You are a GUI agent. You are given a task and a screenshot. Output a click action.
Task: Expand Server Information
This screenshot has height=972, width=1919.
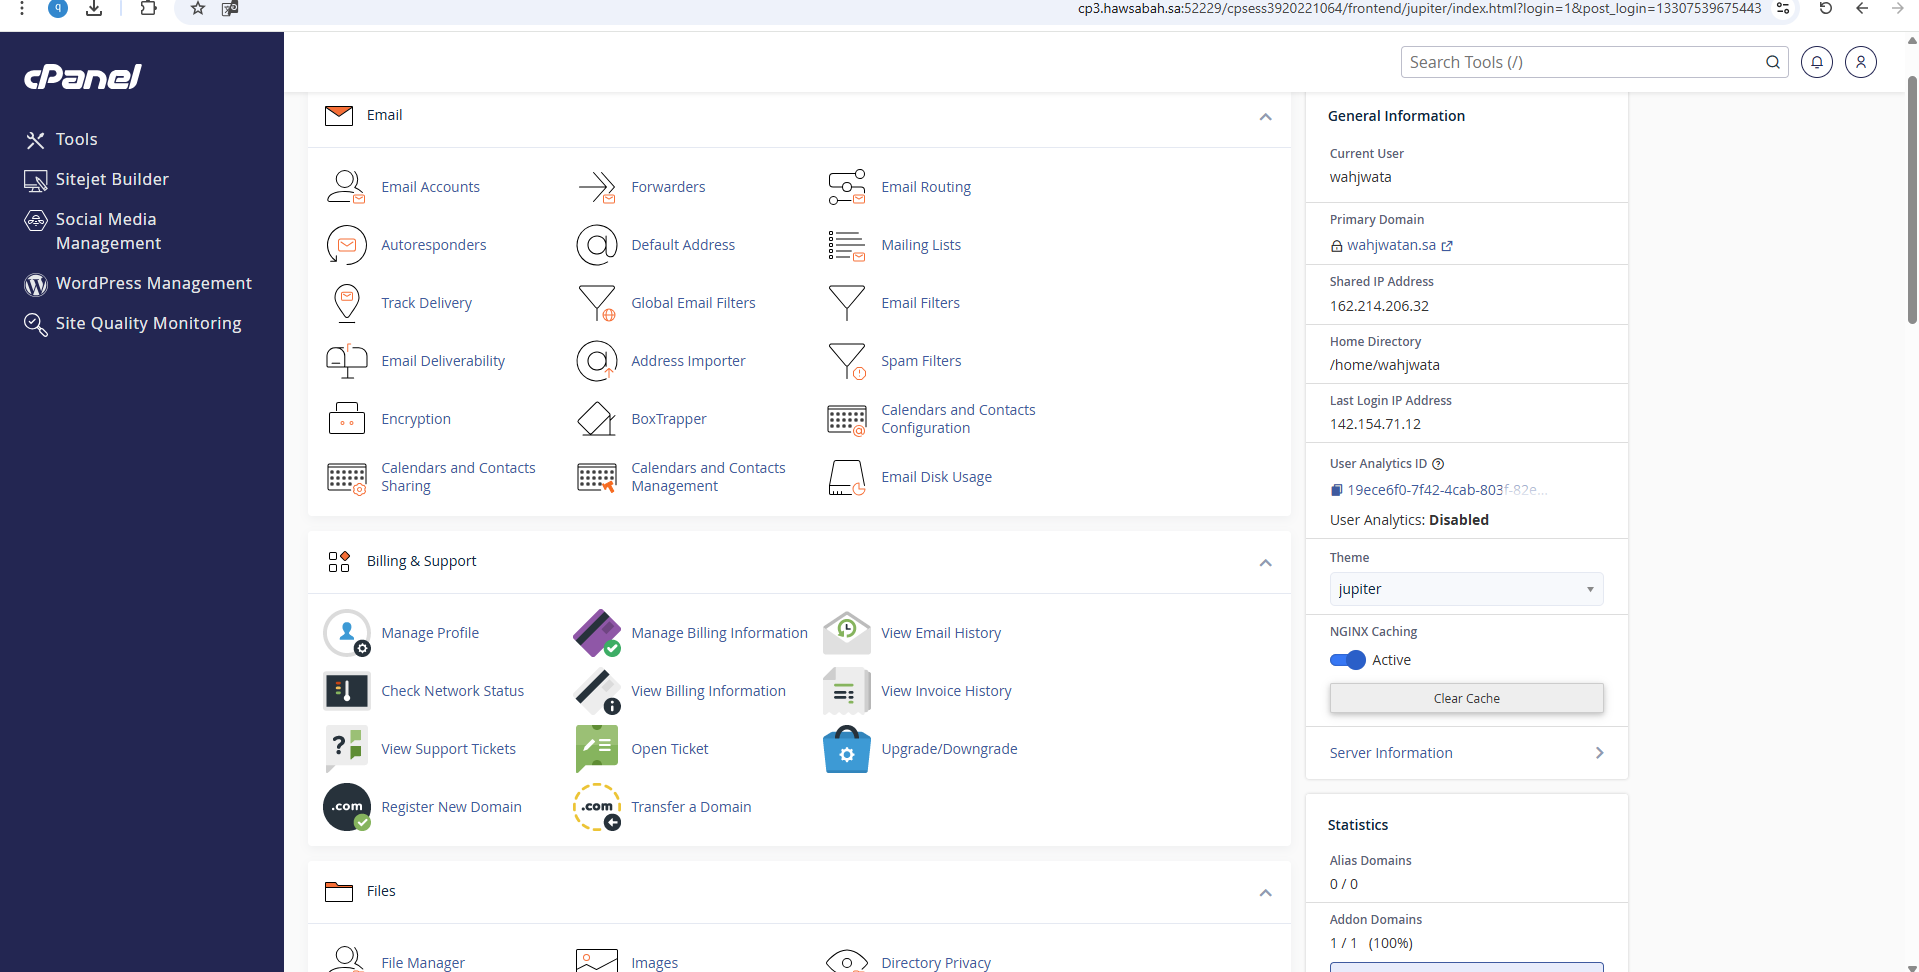coord(1466,753)
